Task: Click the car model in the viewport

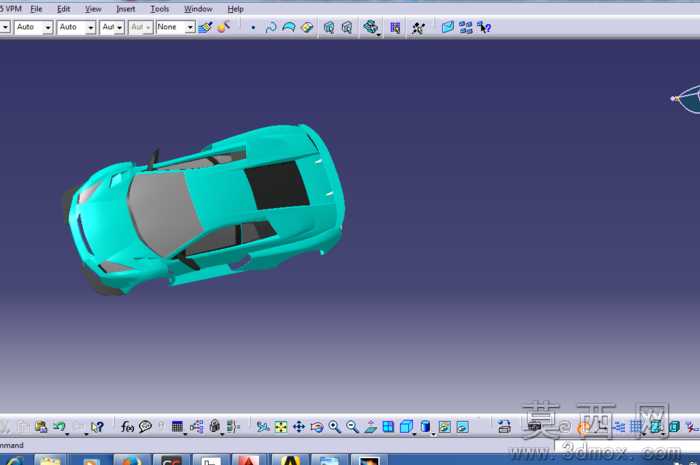Action: point(205,210)
